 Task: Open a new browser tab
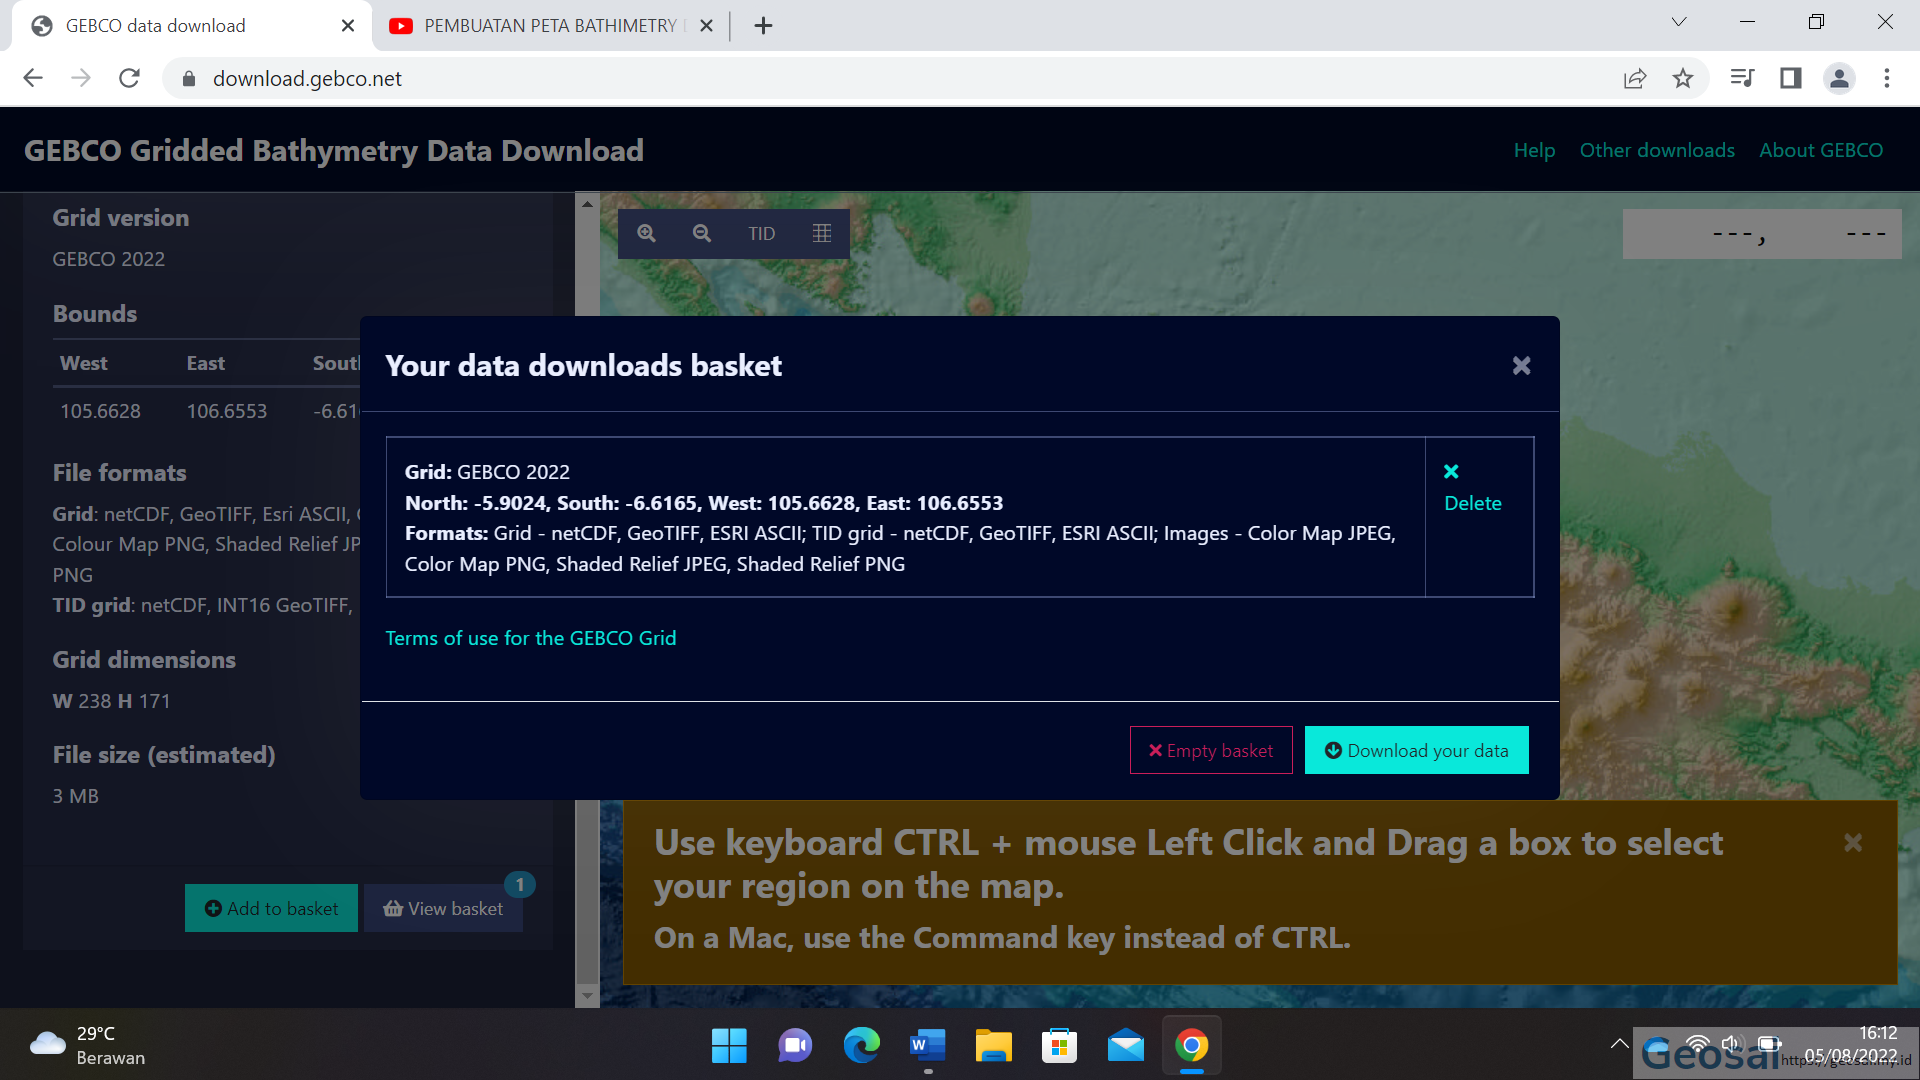point(763,26)
